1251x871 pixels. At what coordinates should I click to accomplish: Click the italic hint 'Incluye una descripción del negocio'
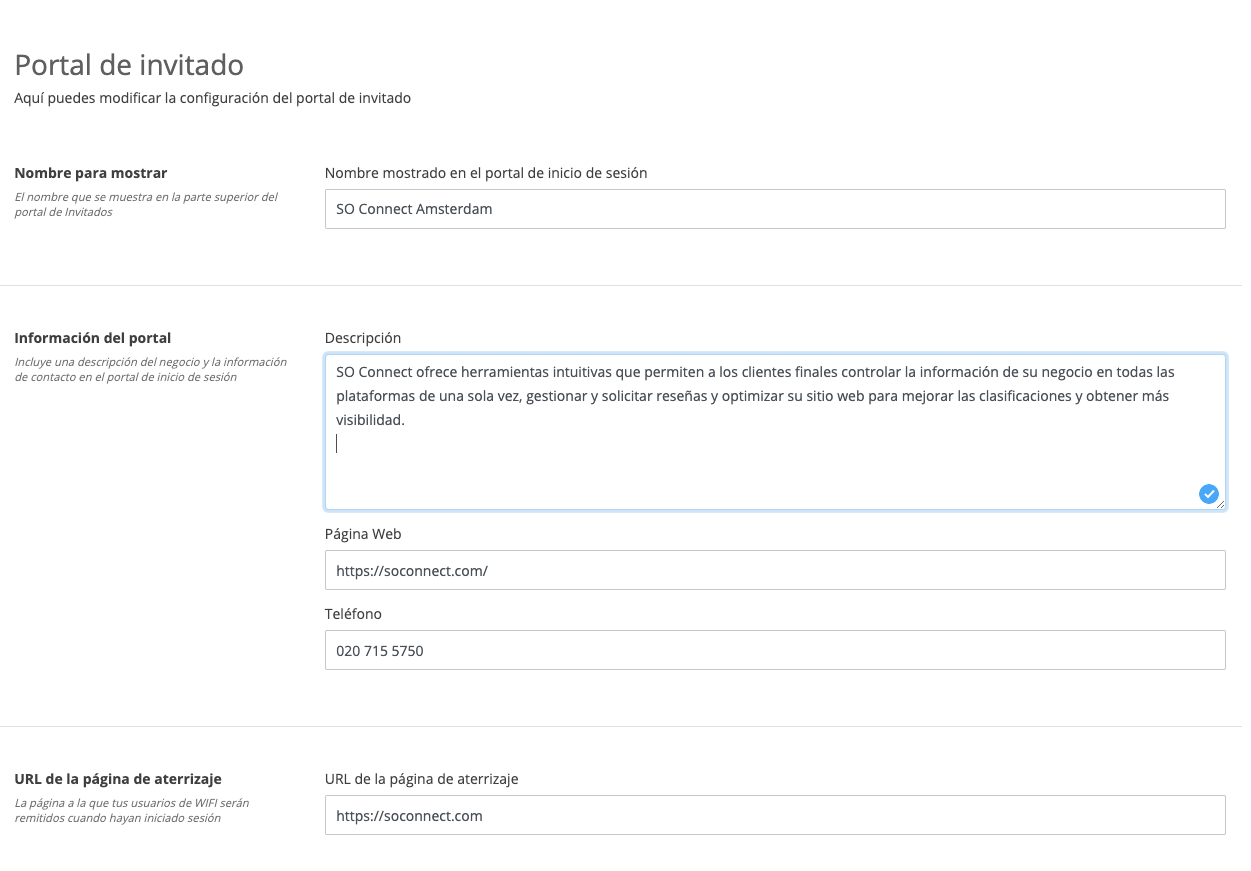pos(151,369)
